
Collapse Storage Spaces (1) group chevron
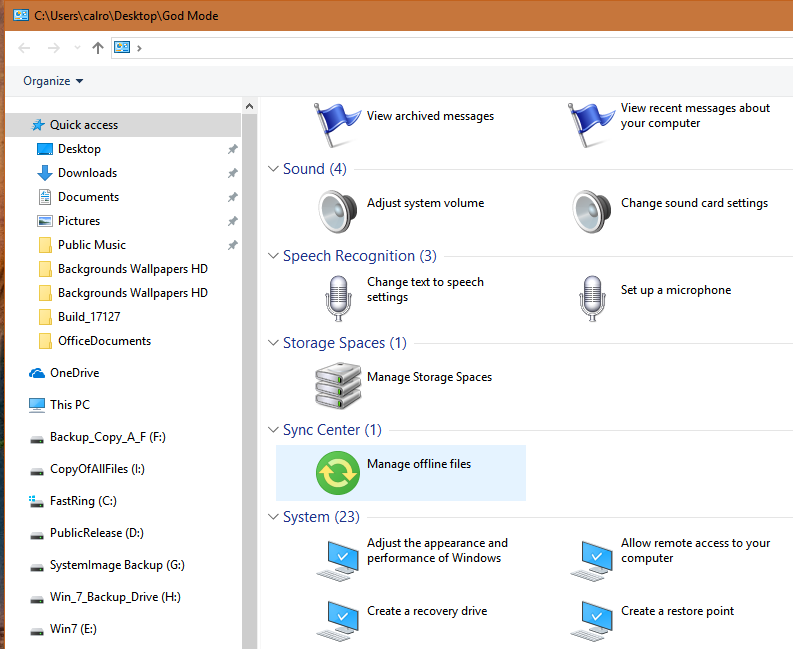pos(273,343)
